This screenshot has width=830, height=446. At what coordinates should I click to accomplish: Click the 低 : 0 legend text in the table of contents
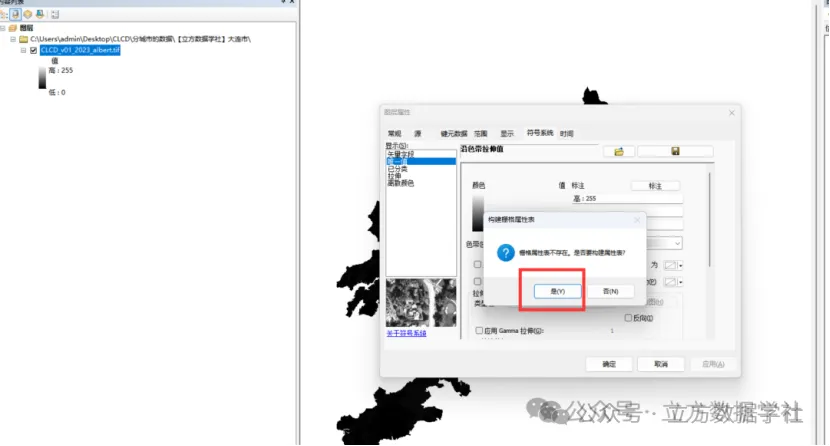(57, 93)
